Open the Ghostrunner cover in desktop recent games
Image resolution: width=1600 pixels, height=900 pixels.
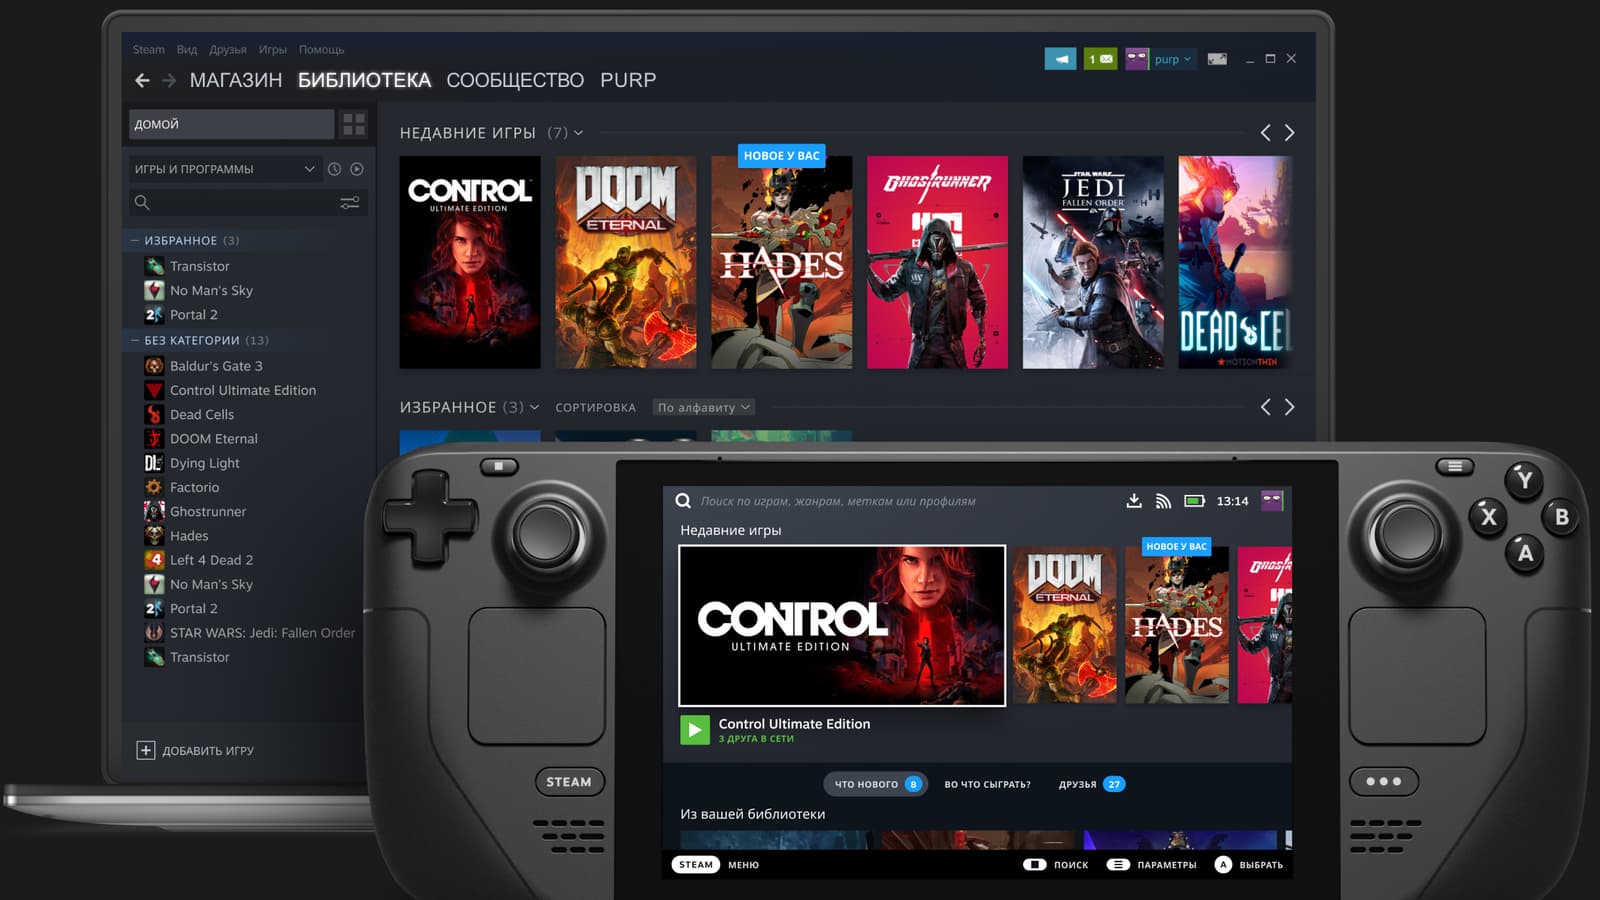pyautogui.click(x=938, y=262)
